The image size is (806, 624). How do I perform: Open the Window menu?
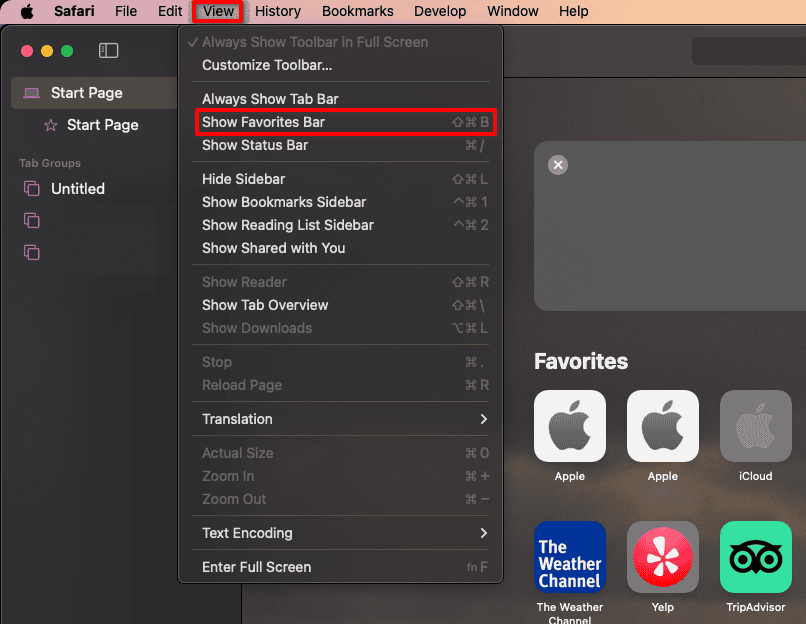(512, 11)
